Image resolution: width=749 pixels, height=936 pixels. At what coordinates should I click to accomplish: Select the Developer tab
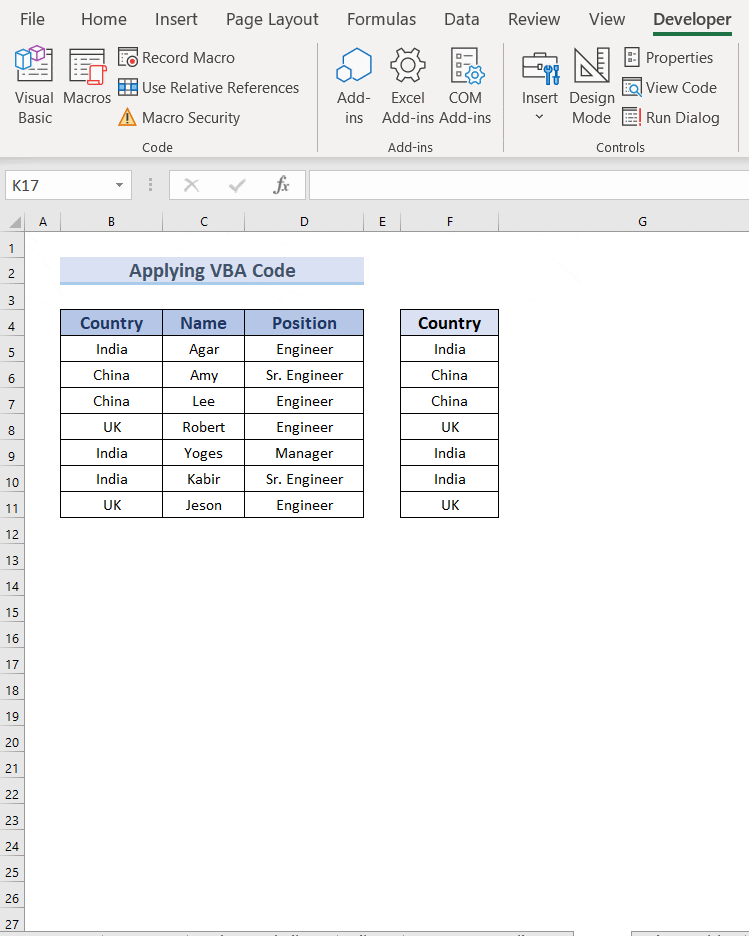click(692, 19)
